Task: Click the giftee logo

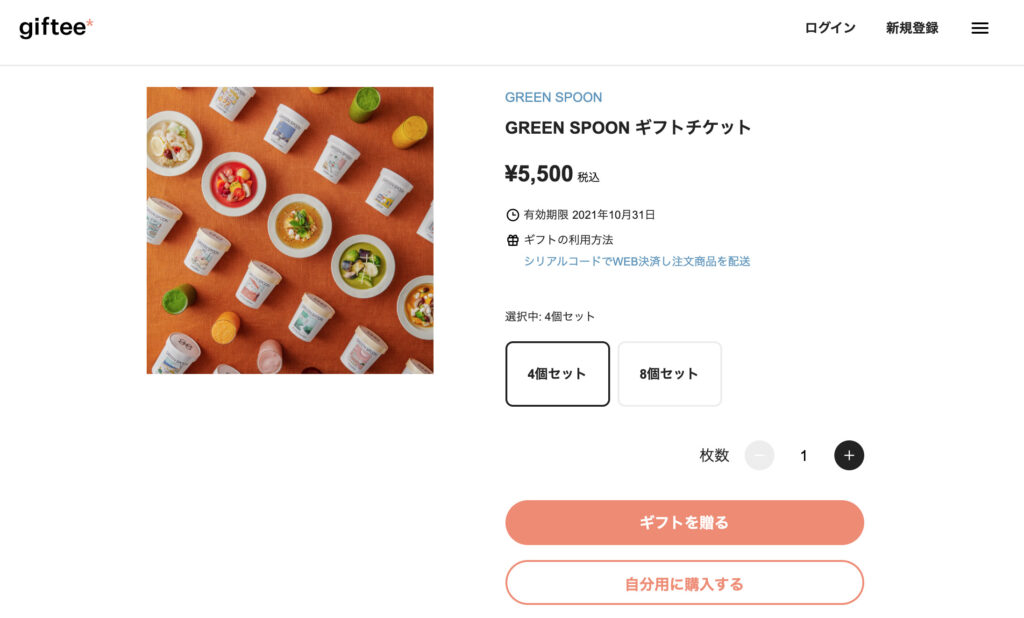Action: pos(54,28)
